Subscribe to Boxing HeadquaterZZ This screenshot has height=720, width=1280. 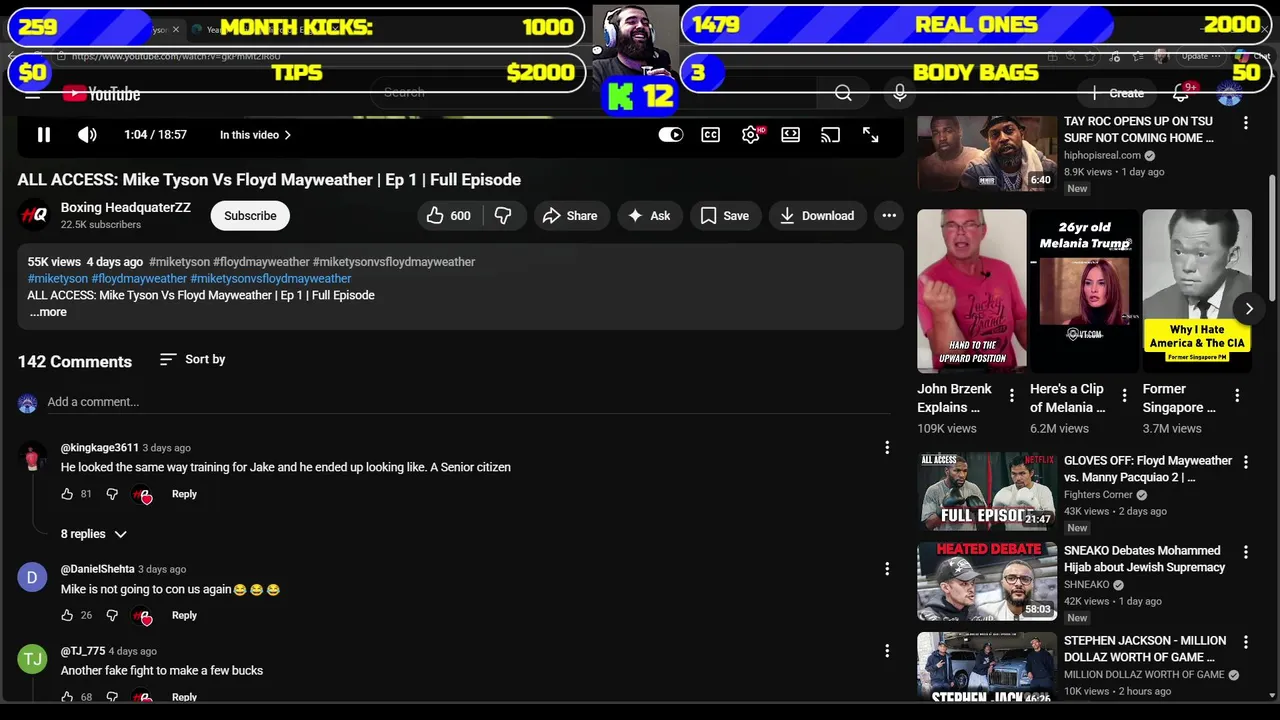(250, 216)
